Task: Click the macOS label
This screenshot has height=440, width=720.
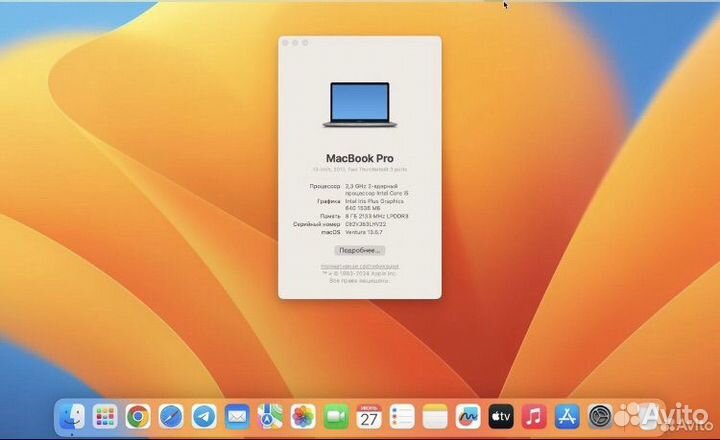Action: pyautogui.click(x=331, y=232)
